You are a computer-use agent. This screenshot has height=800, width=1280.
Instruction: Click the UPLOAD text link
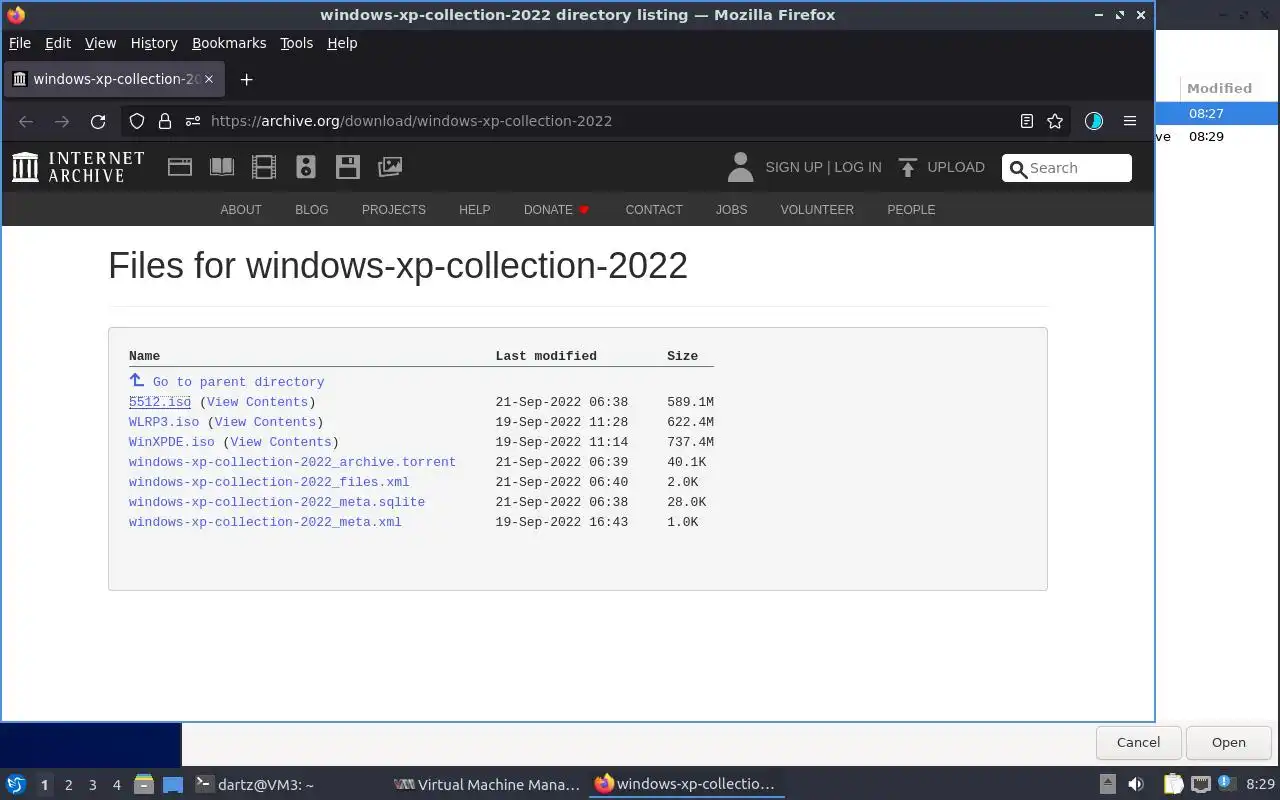(956, 167)
